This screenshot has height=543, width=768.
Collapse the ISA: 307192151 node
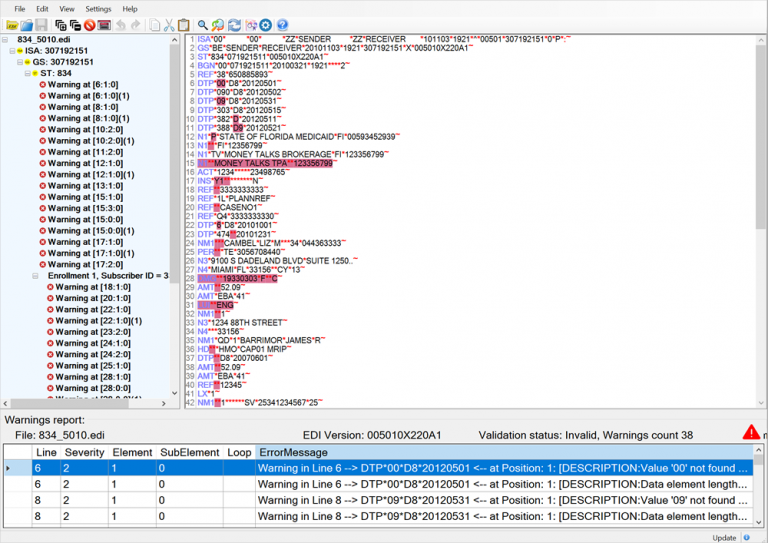click(x=12, y=51)
